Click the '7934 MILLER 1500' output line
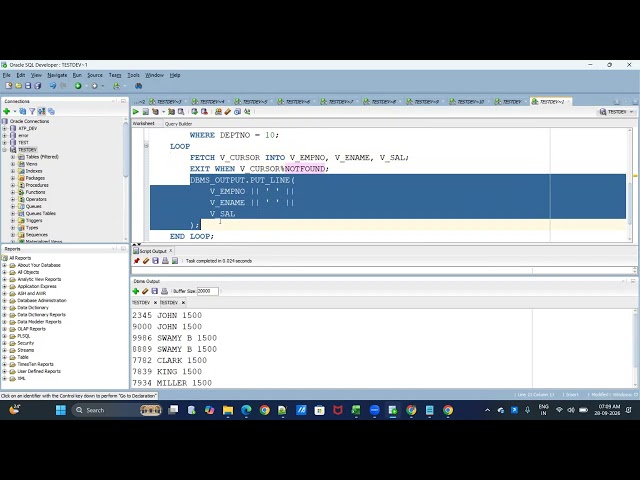The width and height of the screenshot is (640, 480). pos(172,383)
